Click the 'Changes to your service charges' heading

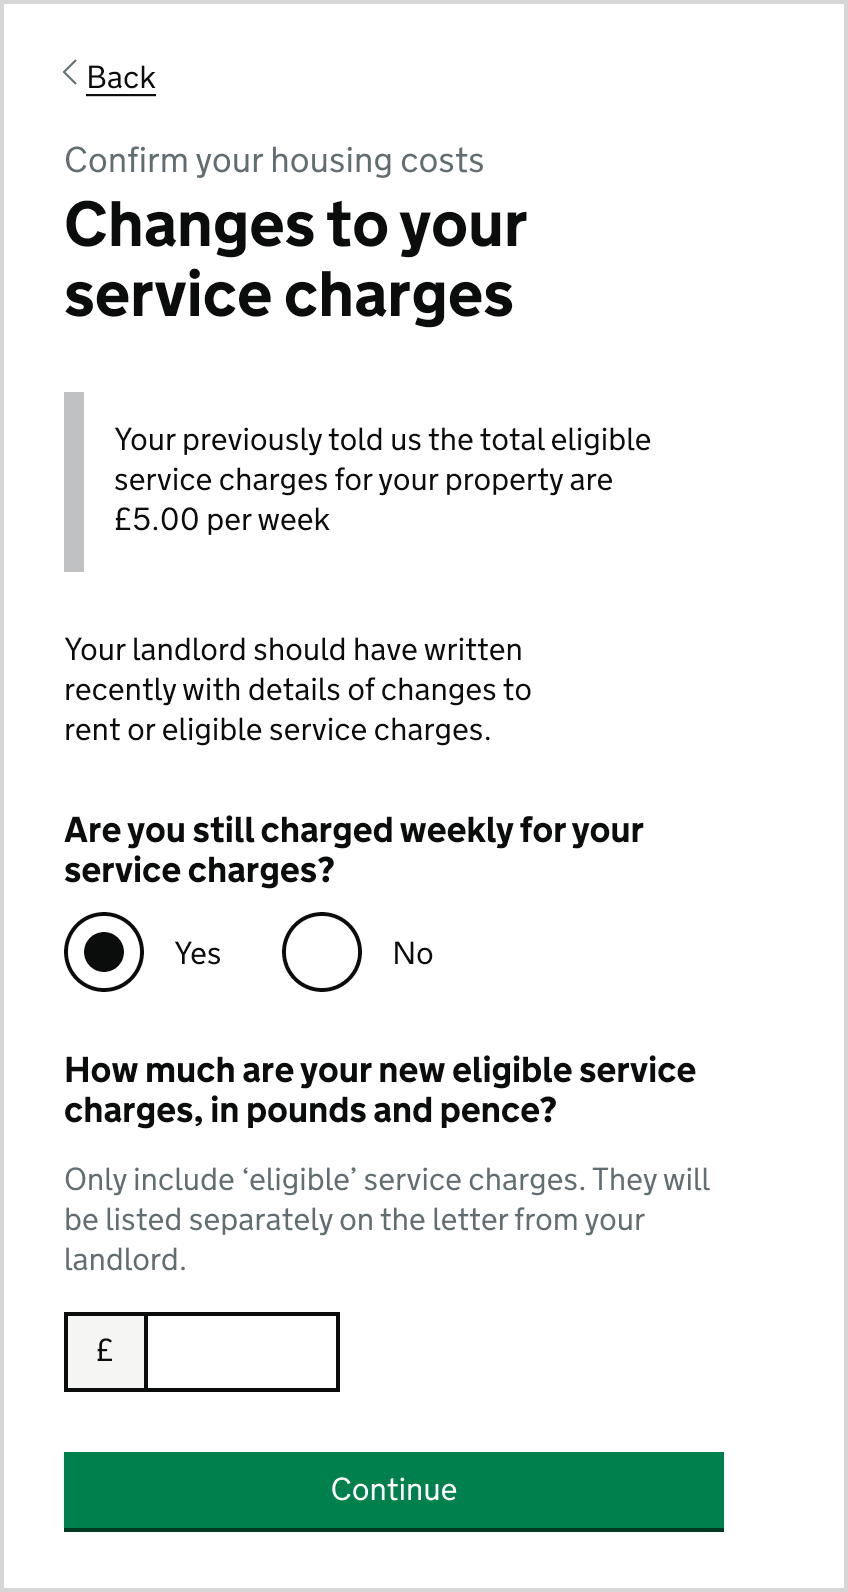[295, 259]
